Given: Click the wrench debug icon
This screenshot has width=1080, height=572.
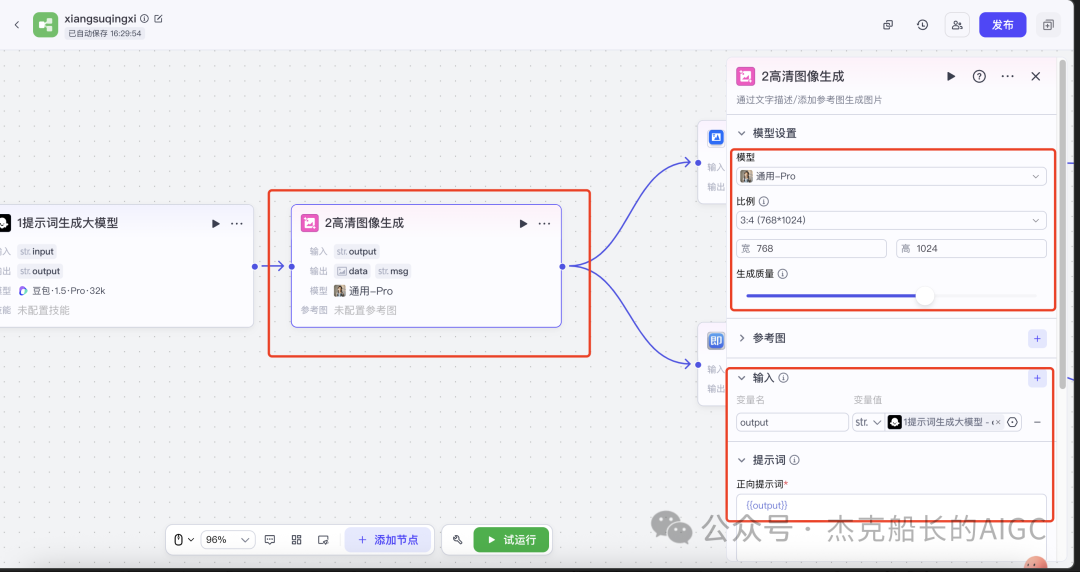Looking at the screenshot, I should click(457, 540).
